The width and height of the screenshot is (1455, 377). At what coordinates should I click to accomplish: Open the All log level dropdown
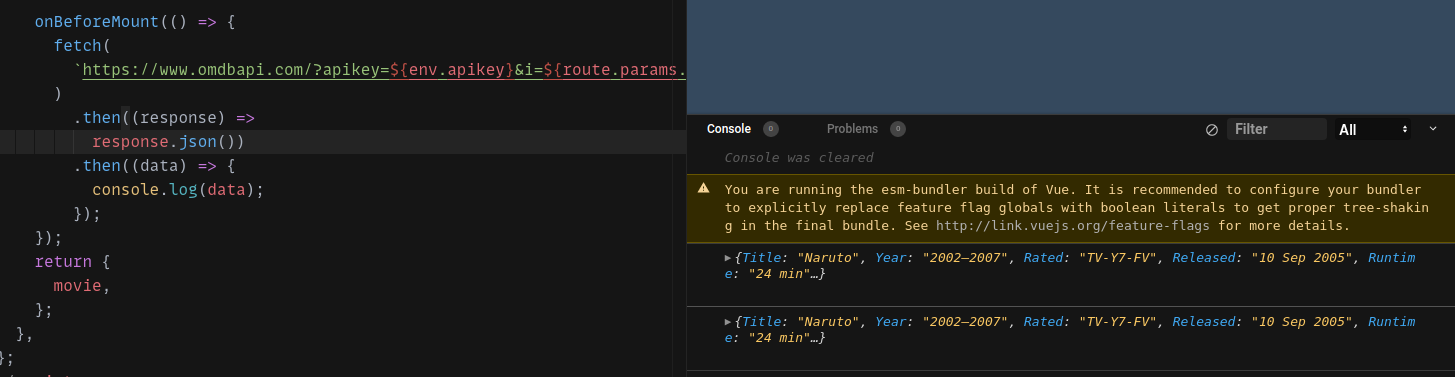coord(1372,129)
